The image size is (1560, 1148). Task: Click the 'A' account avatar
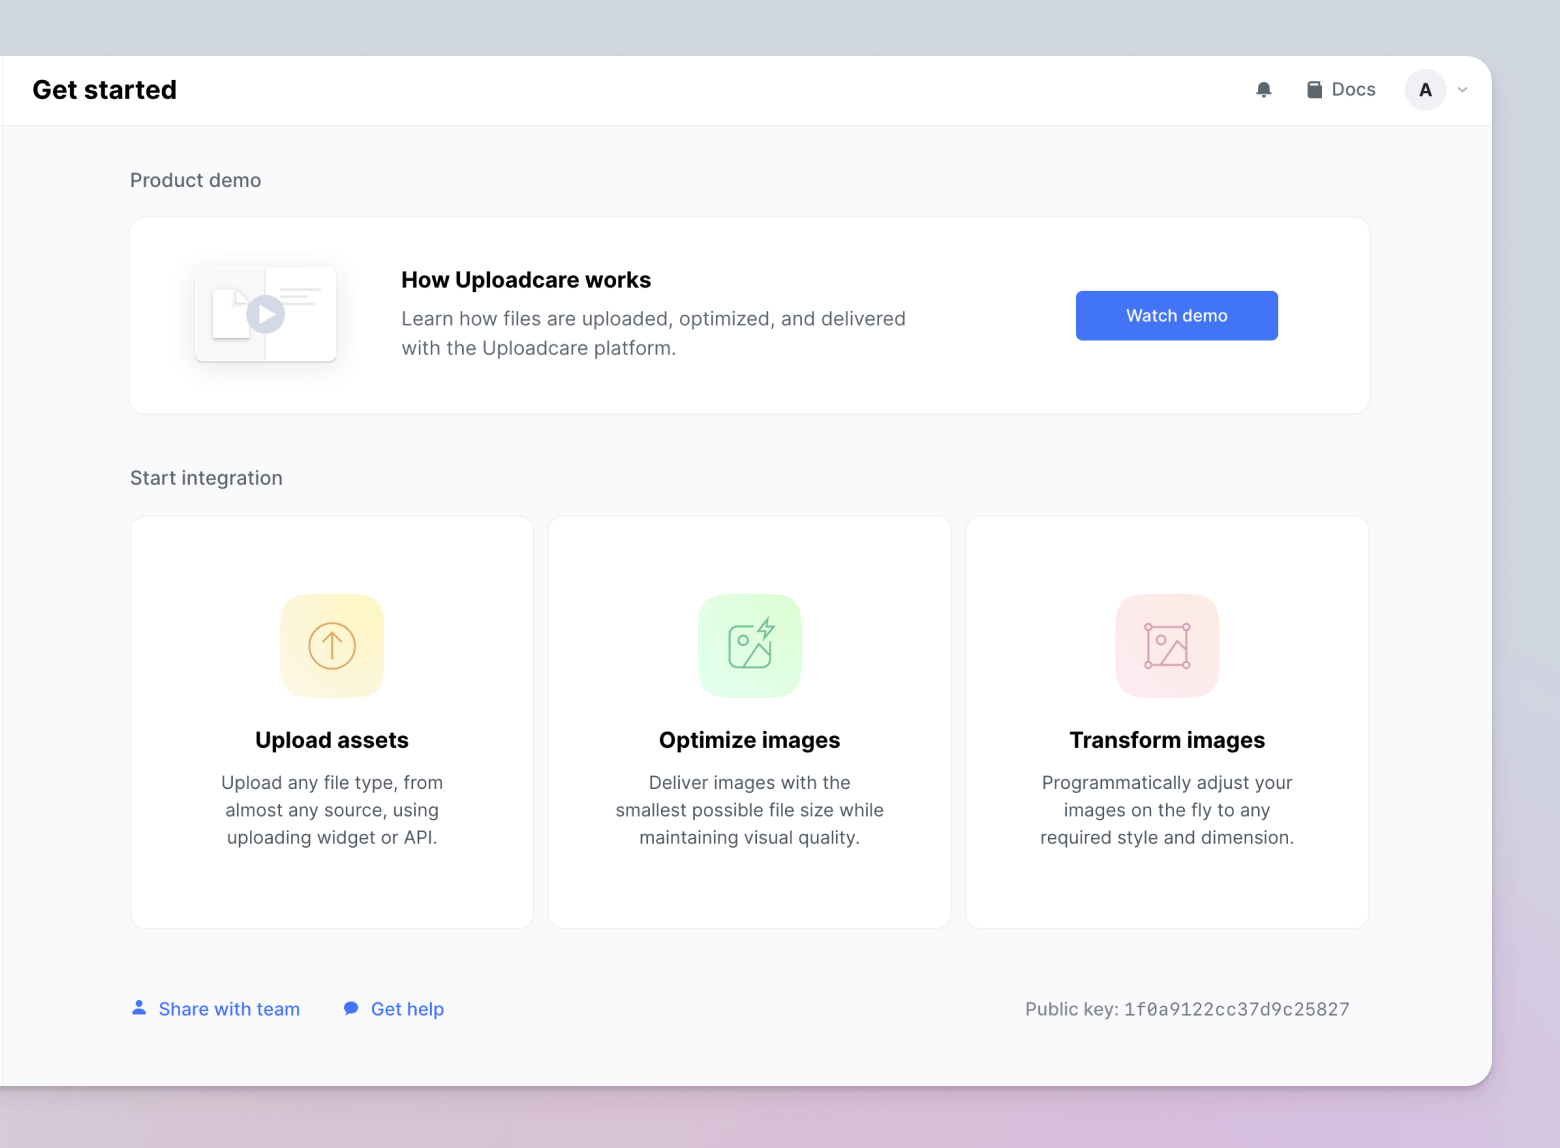pyautogui.click(x=1425, y=90)
